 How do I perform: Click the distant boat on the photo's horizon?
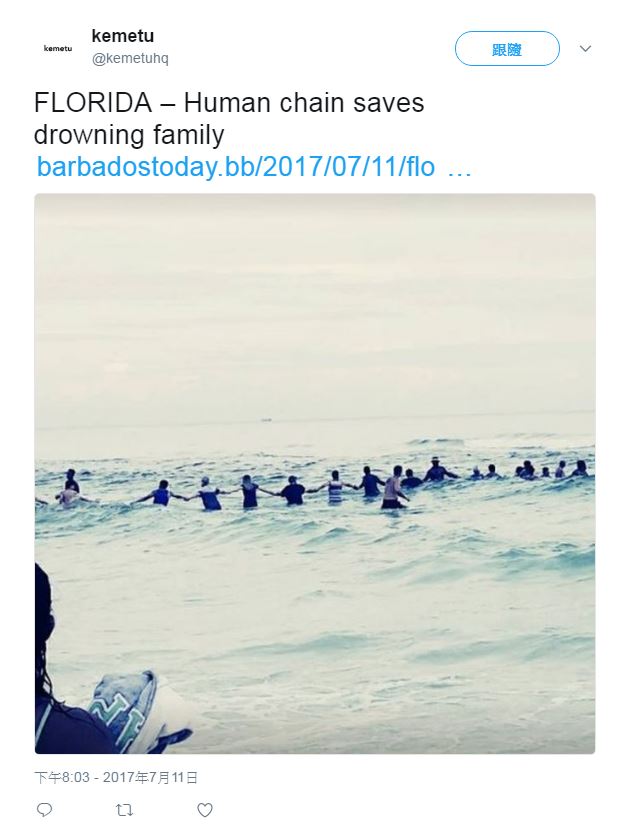266,420
